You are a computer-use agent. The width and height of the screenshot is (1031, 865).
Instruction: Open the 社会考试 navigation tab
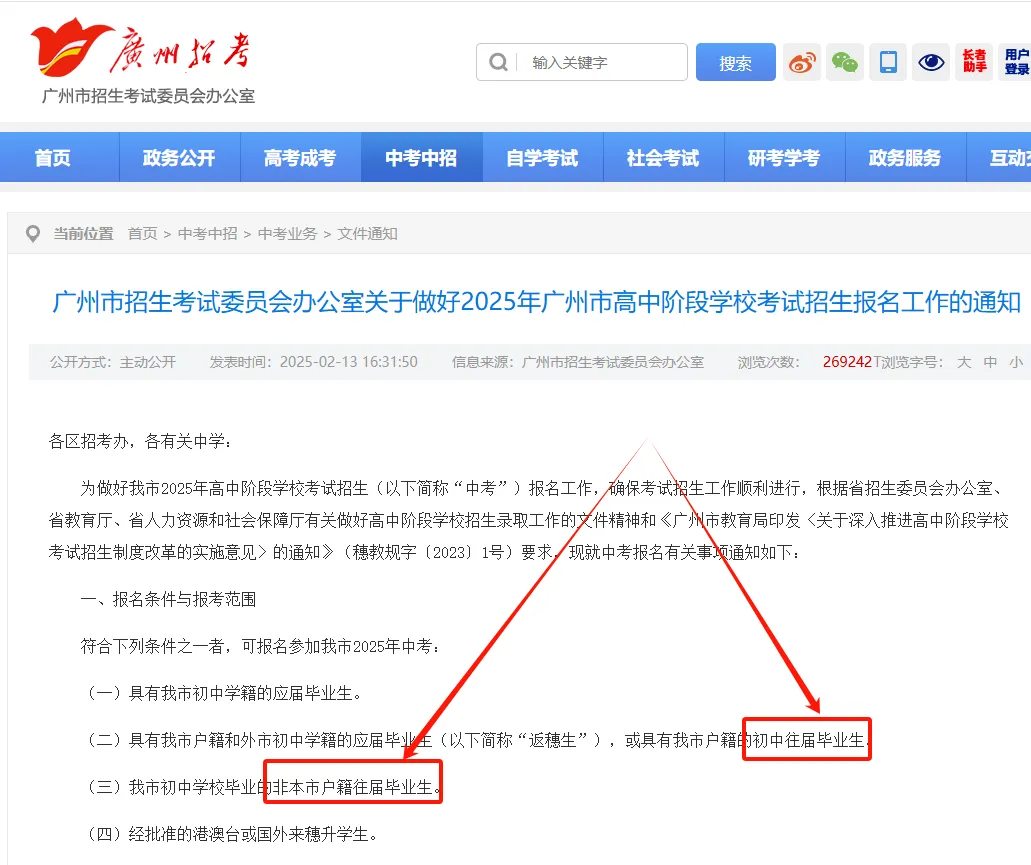click(x=663, y=158)
